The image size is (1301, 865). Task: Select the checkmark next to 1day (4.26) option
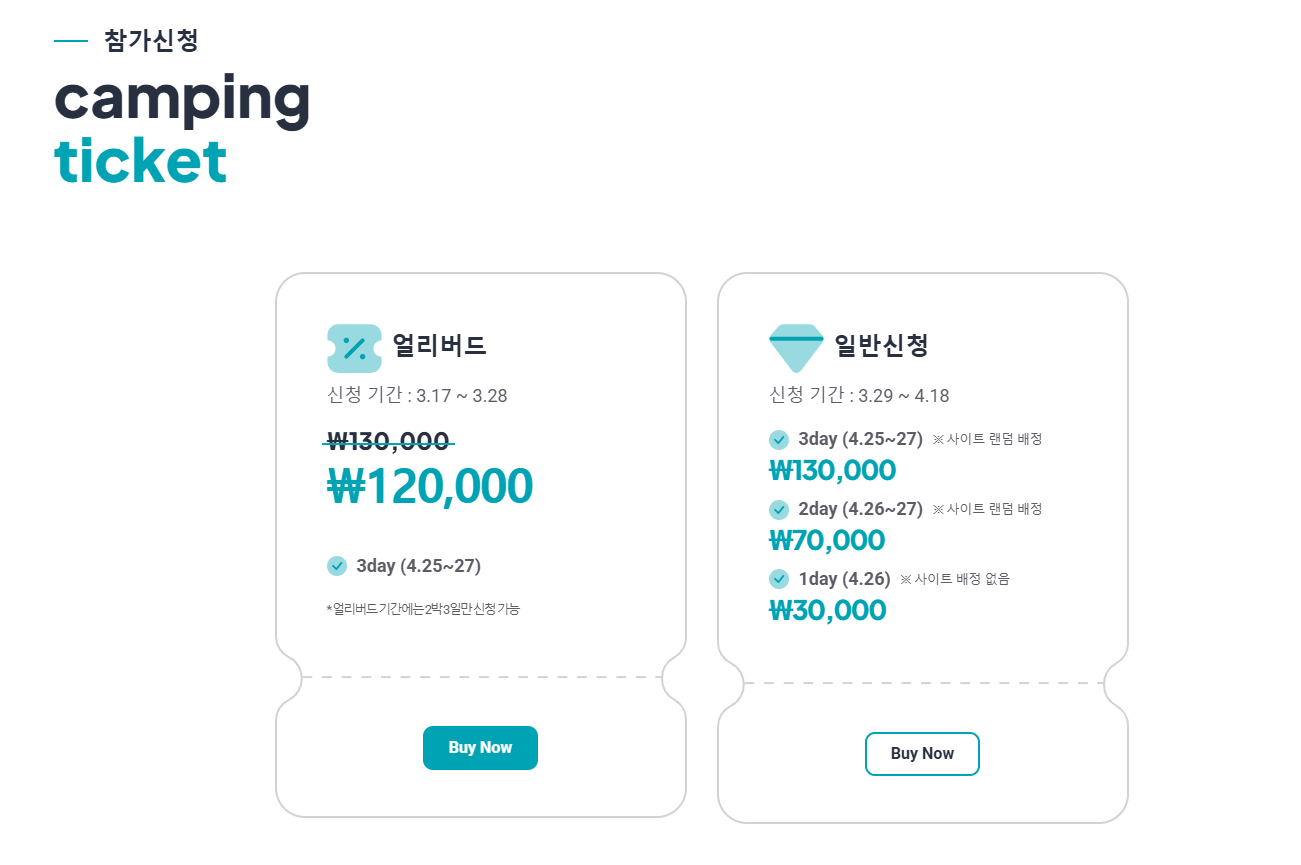click(779, 579)
